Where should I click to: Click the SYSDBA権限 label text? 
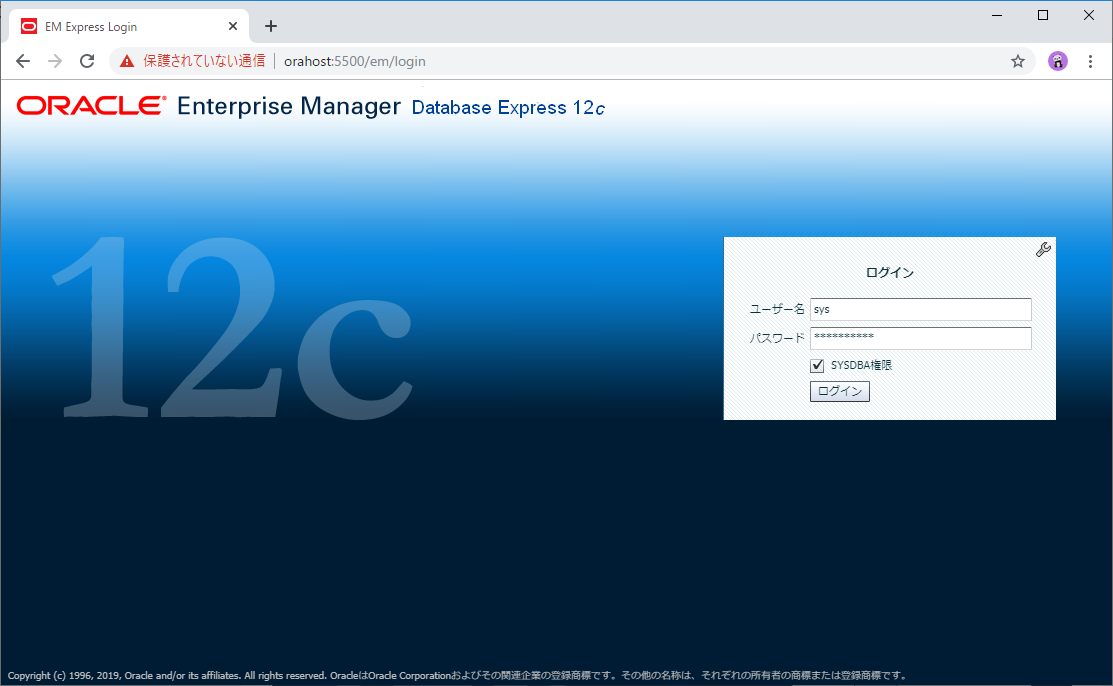point(861,365)
